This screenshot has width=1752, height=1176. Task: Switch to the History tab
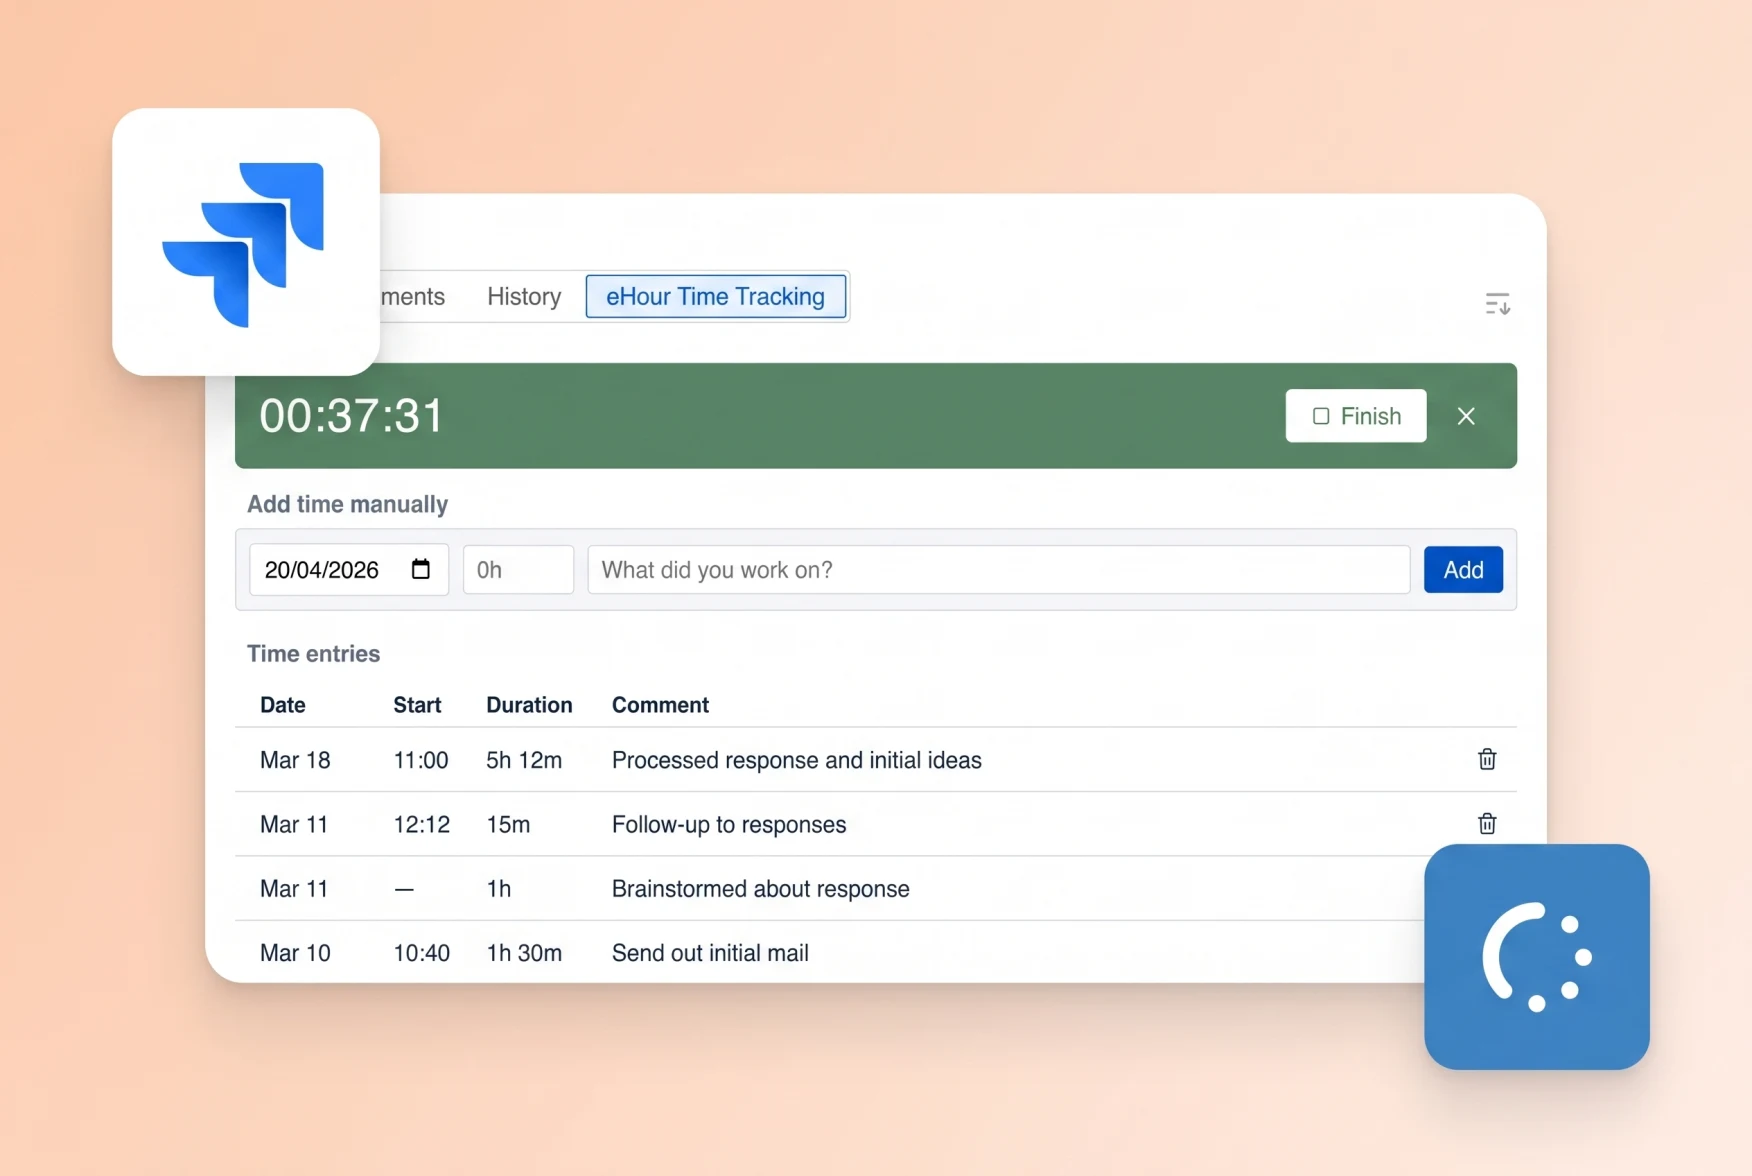coord(524,296)
